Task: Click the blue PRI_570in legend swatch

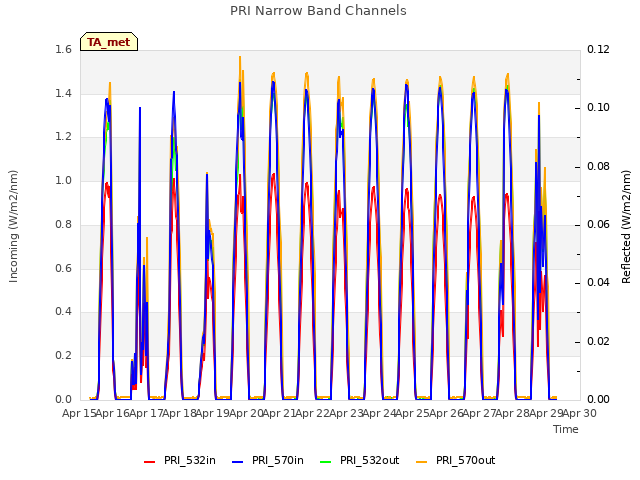Action: pyautogui.click(x=238, y=462)
